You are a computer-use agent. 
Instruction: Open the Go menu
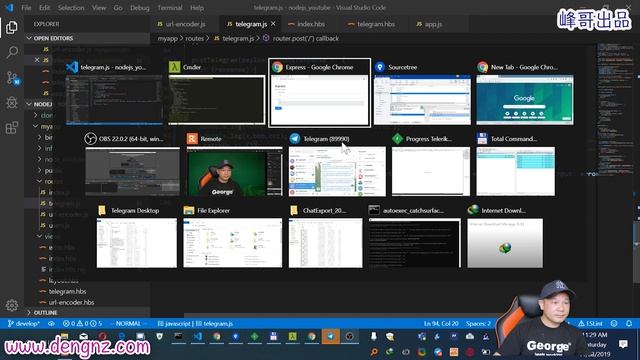coord(118,8)
